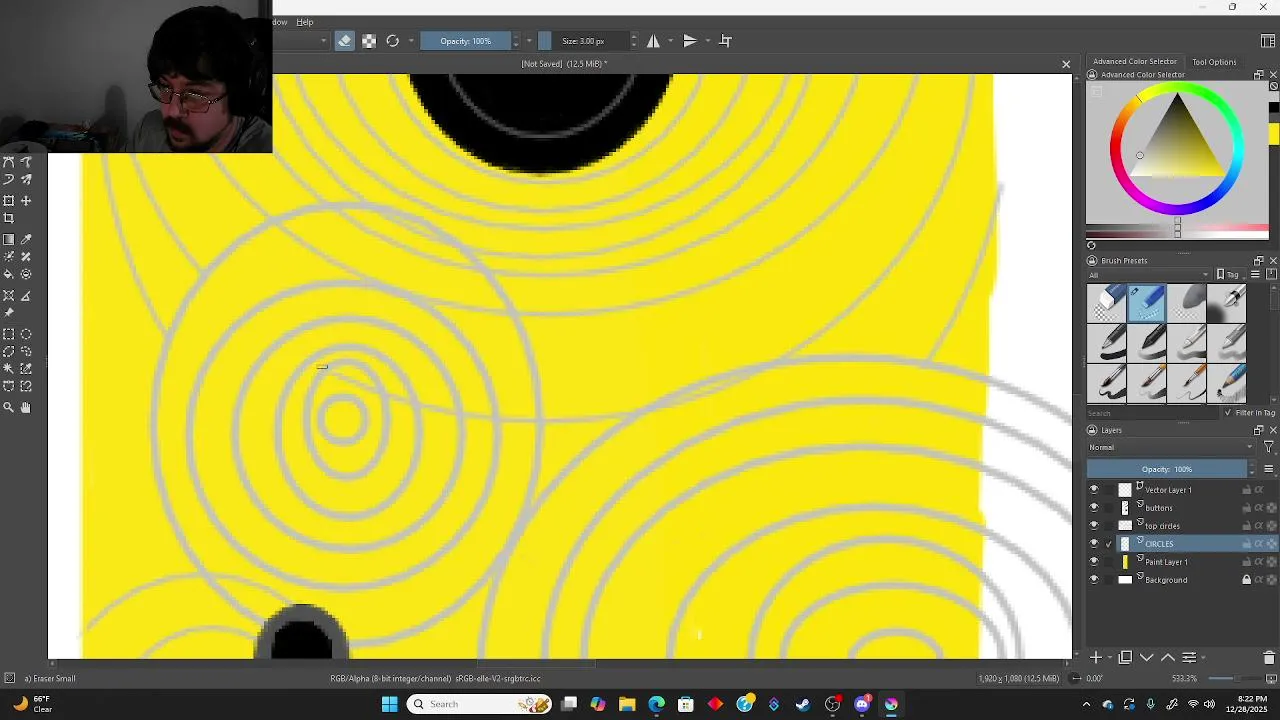Image resolution: width=1280 pixels, height=720 pixels.
Task: Click the brush presets Search field
Action: 1153,413
